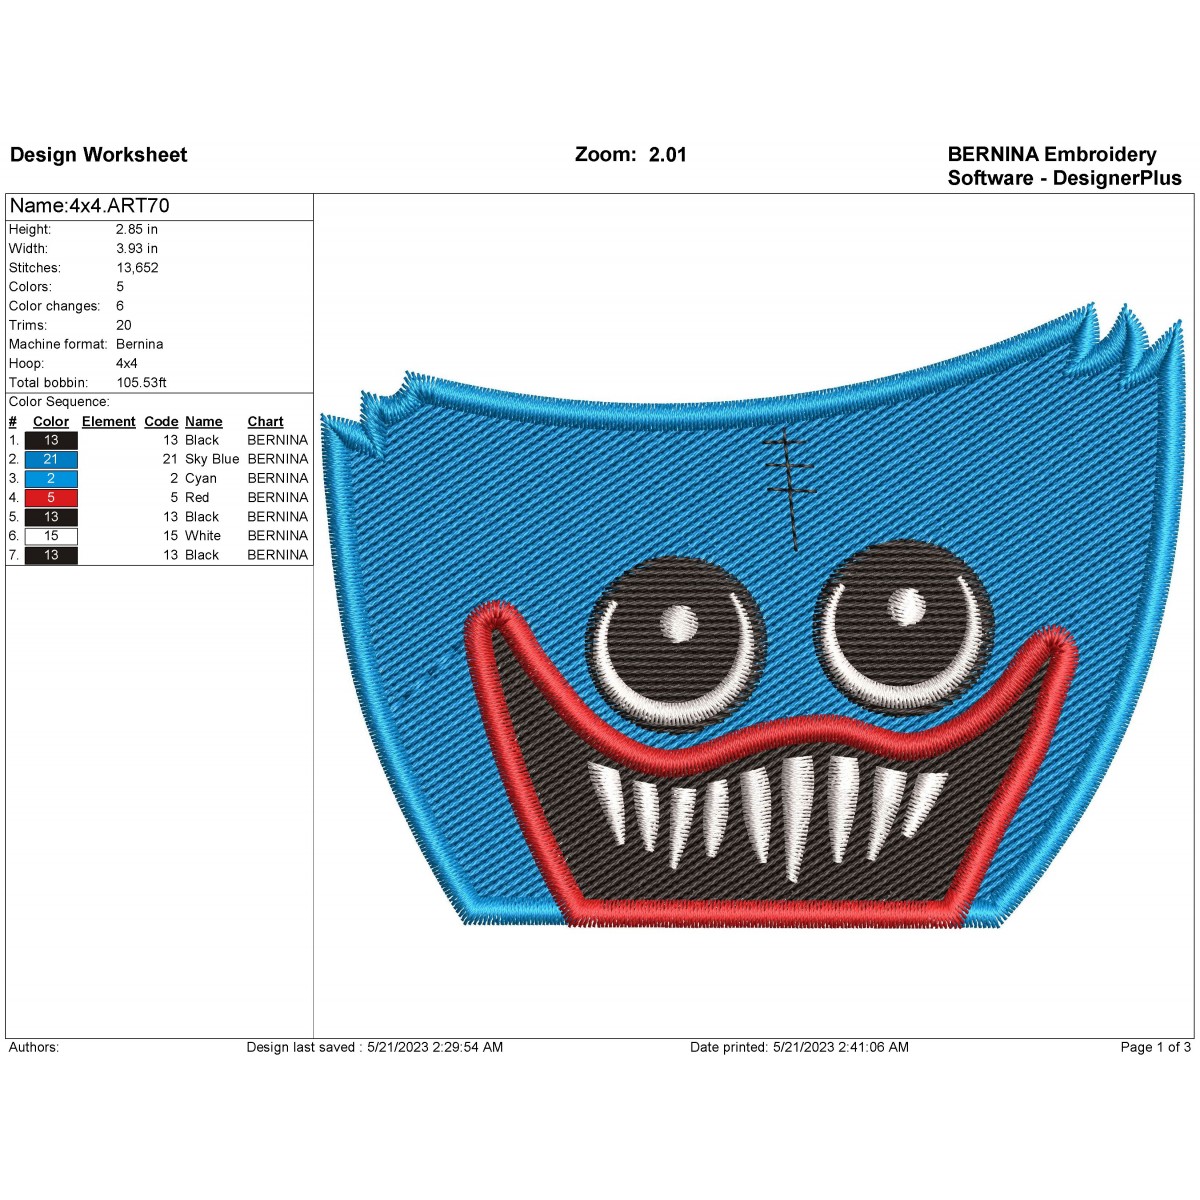Click the 'Design last saved' timestamp
The image size is (1200, 1200).
[375, 1047]
